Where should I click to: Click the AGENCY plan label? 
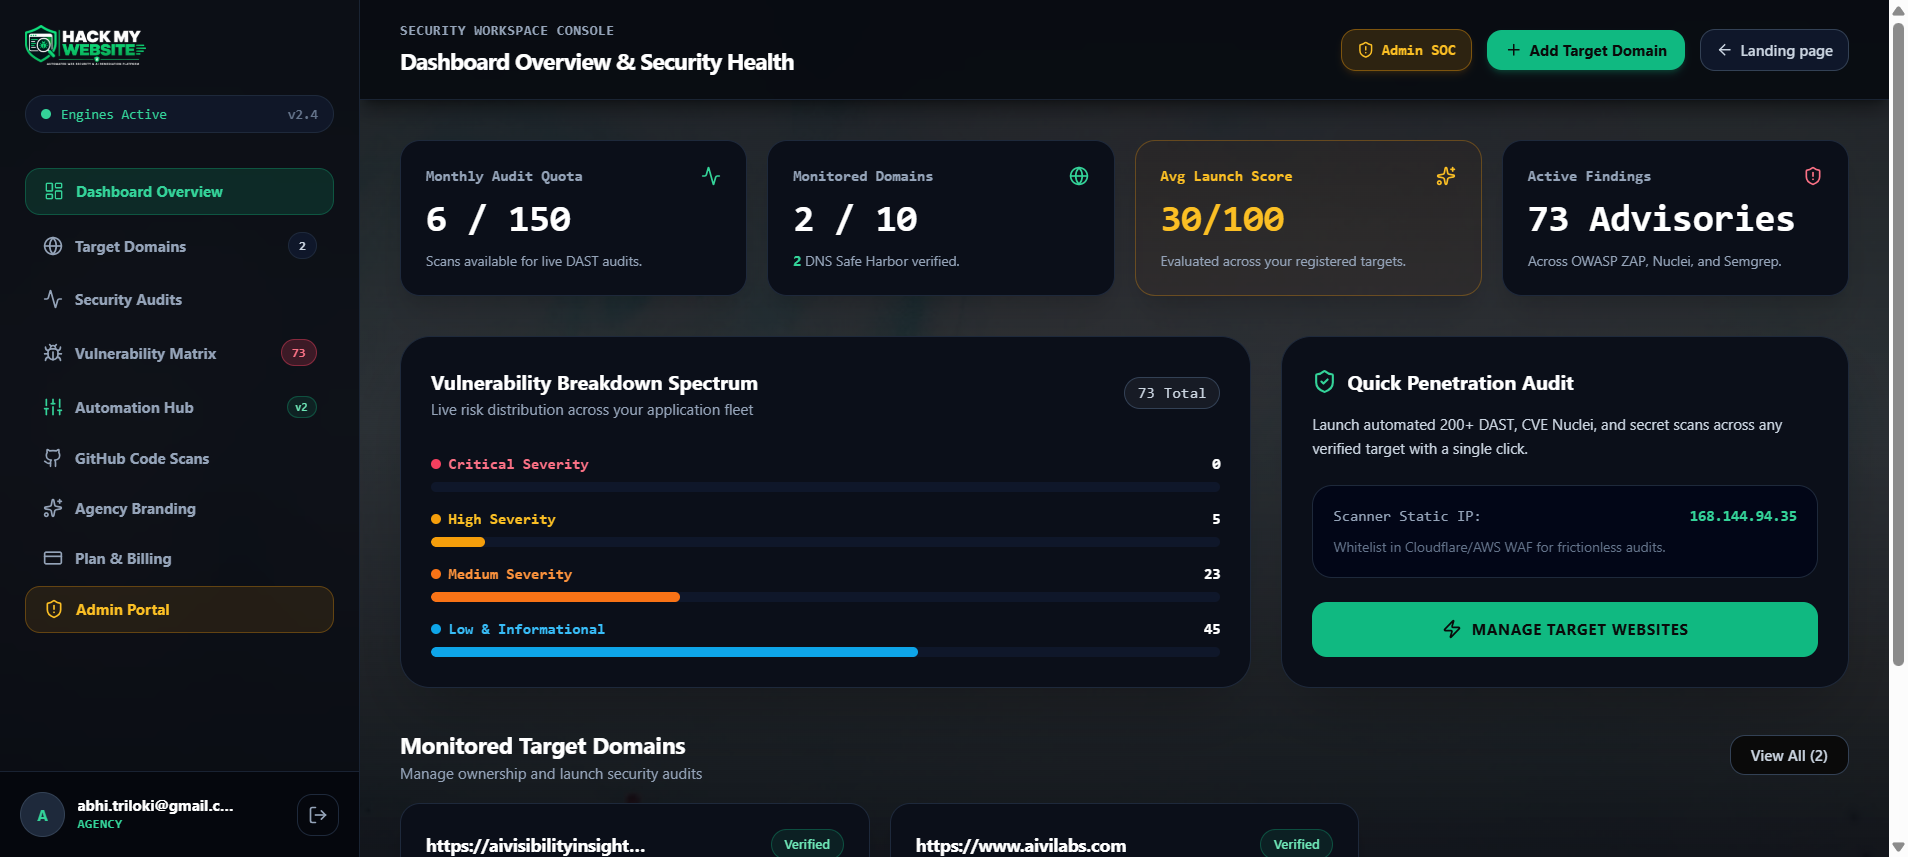pos(99,824)
